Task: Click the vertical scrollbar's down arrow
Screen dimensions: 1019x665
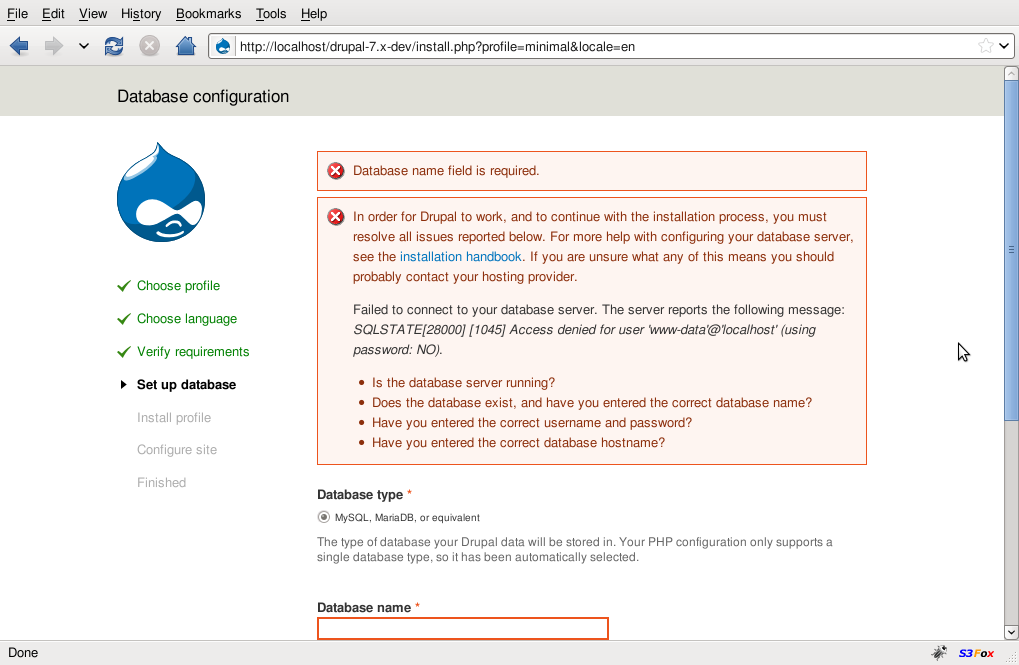Action: (1011, 632)
